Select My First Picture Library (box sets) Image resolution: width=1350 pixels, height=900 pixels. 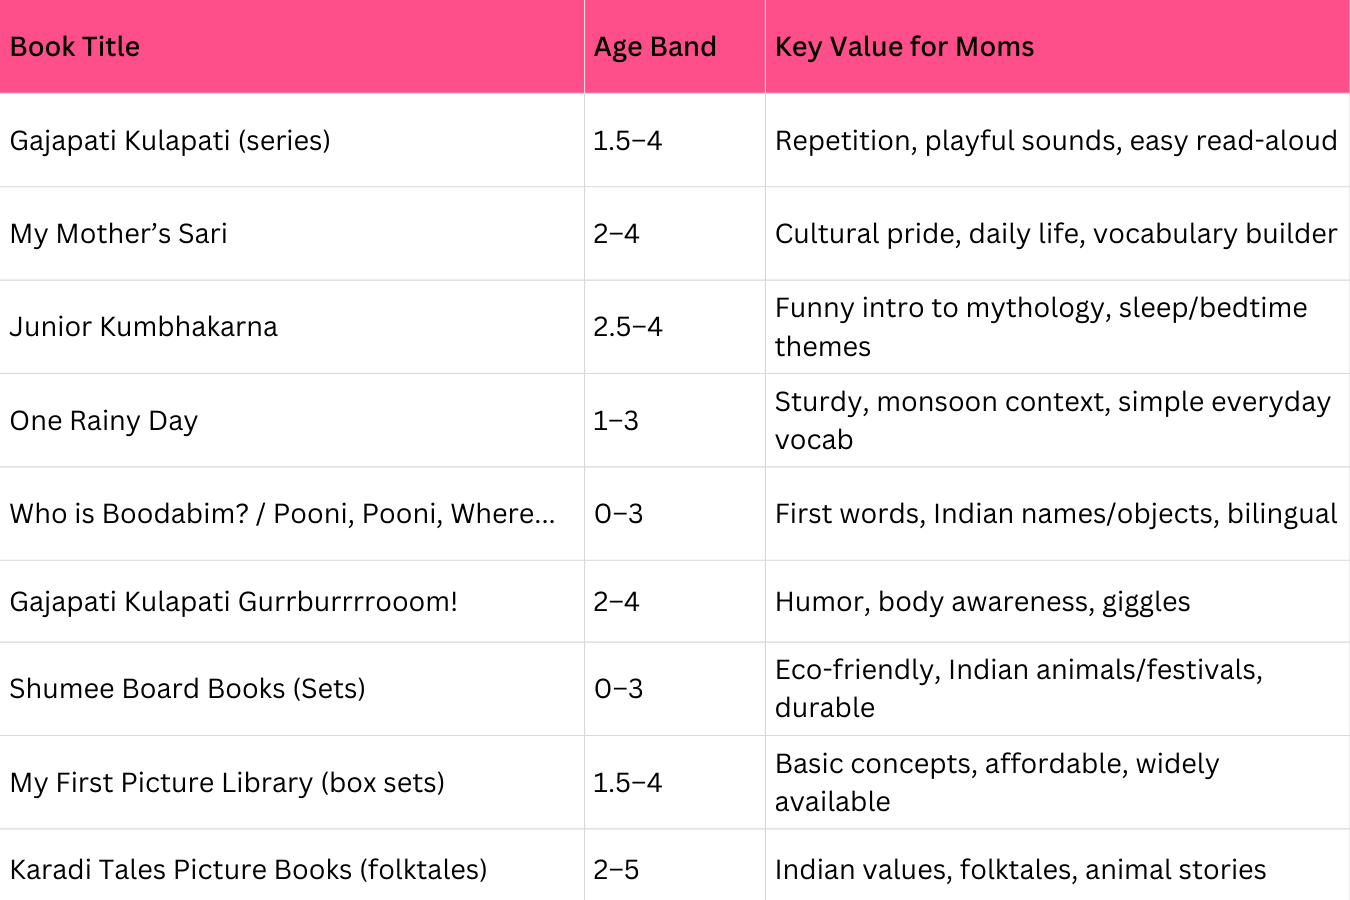pyautogui.click(x=227, y=782)
